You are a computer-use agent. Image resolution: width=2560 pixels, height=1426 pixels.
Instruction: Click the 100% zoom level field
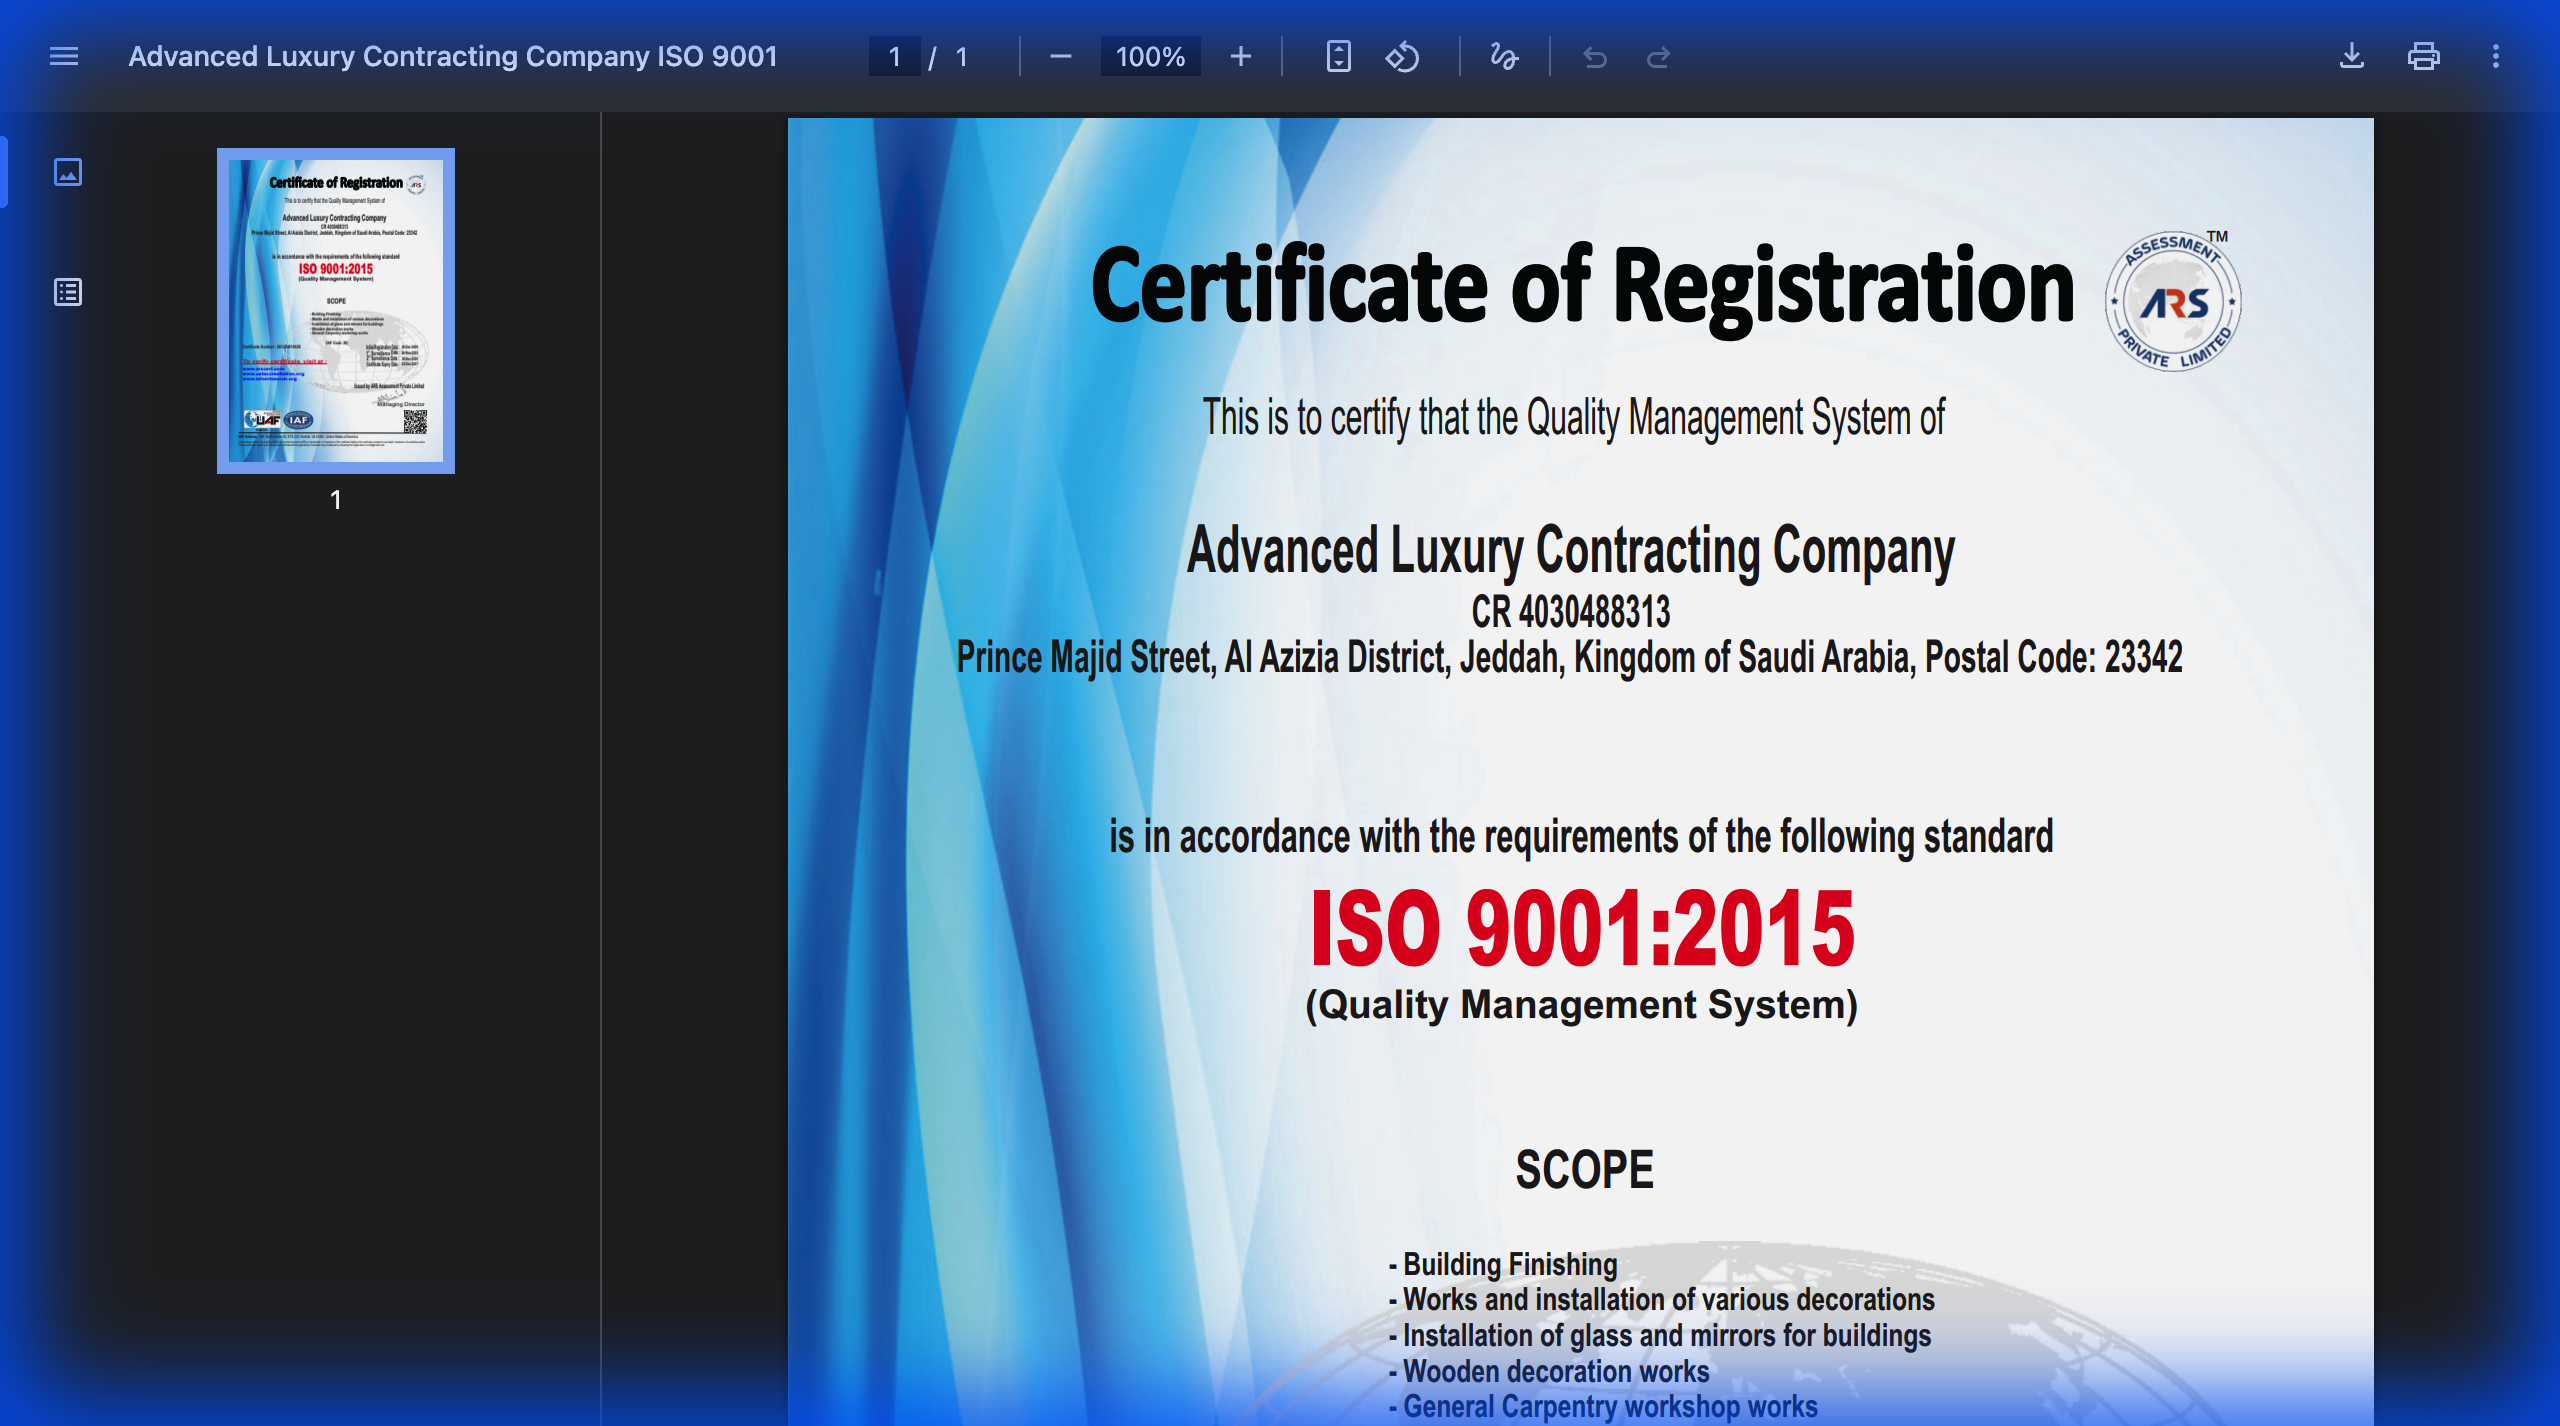pyautogui.click(x=1150, y=57)
